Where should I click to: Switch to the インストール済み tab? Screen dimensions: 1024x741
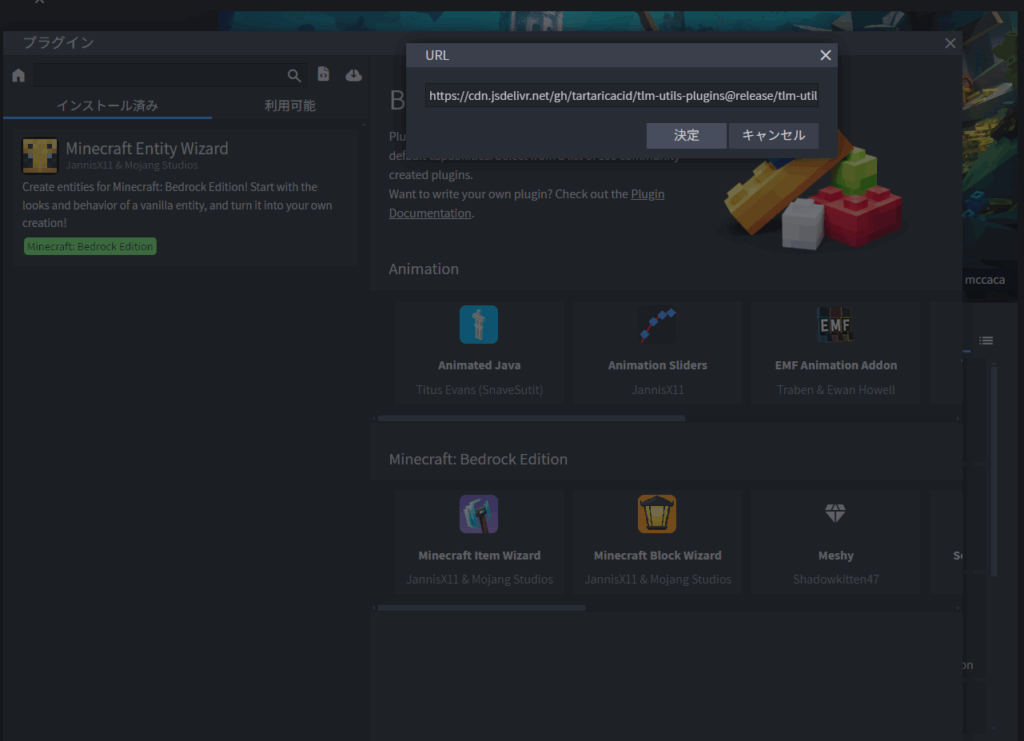coord(107,105)
